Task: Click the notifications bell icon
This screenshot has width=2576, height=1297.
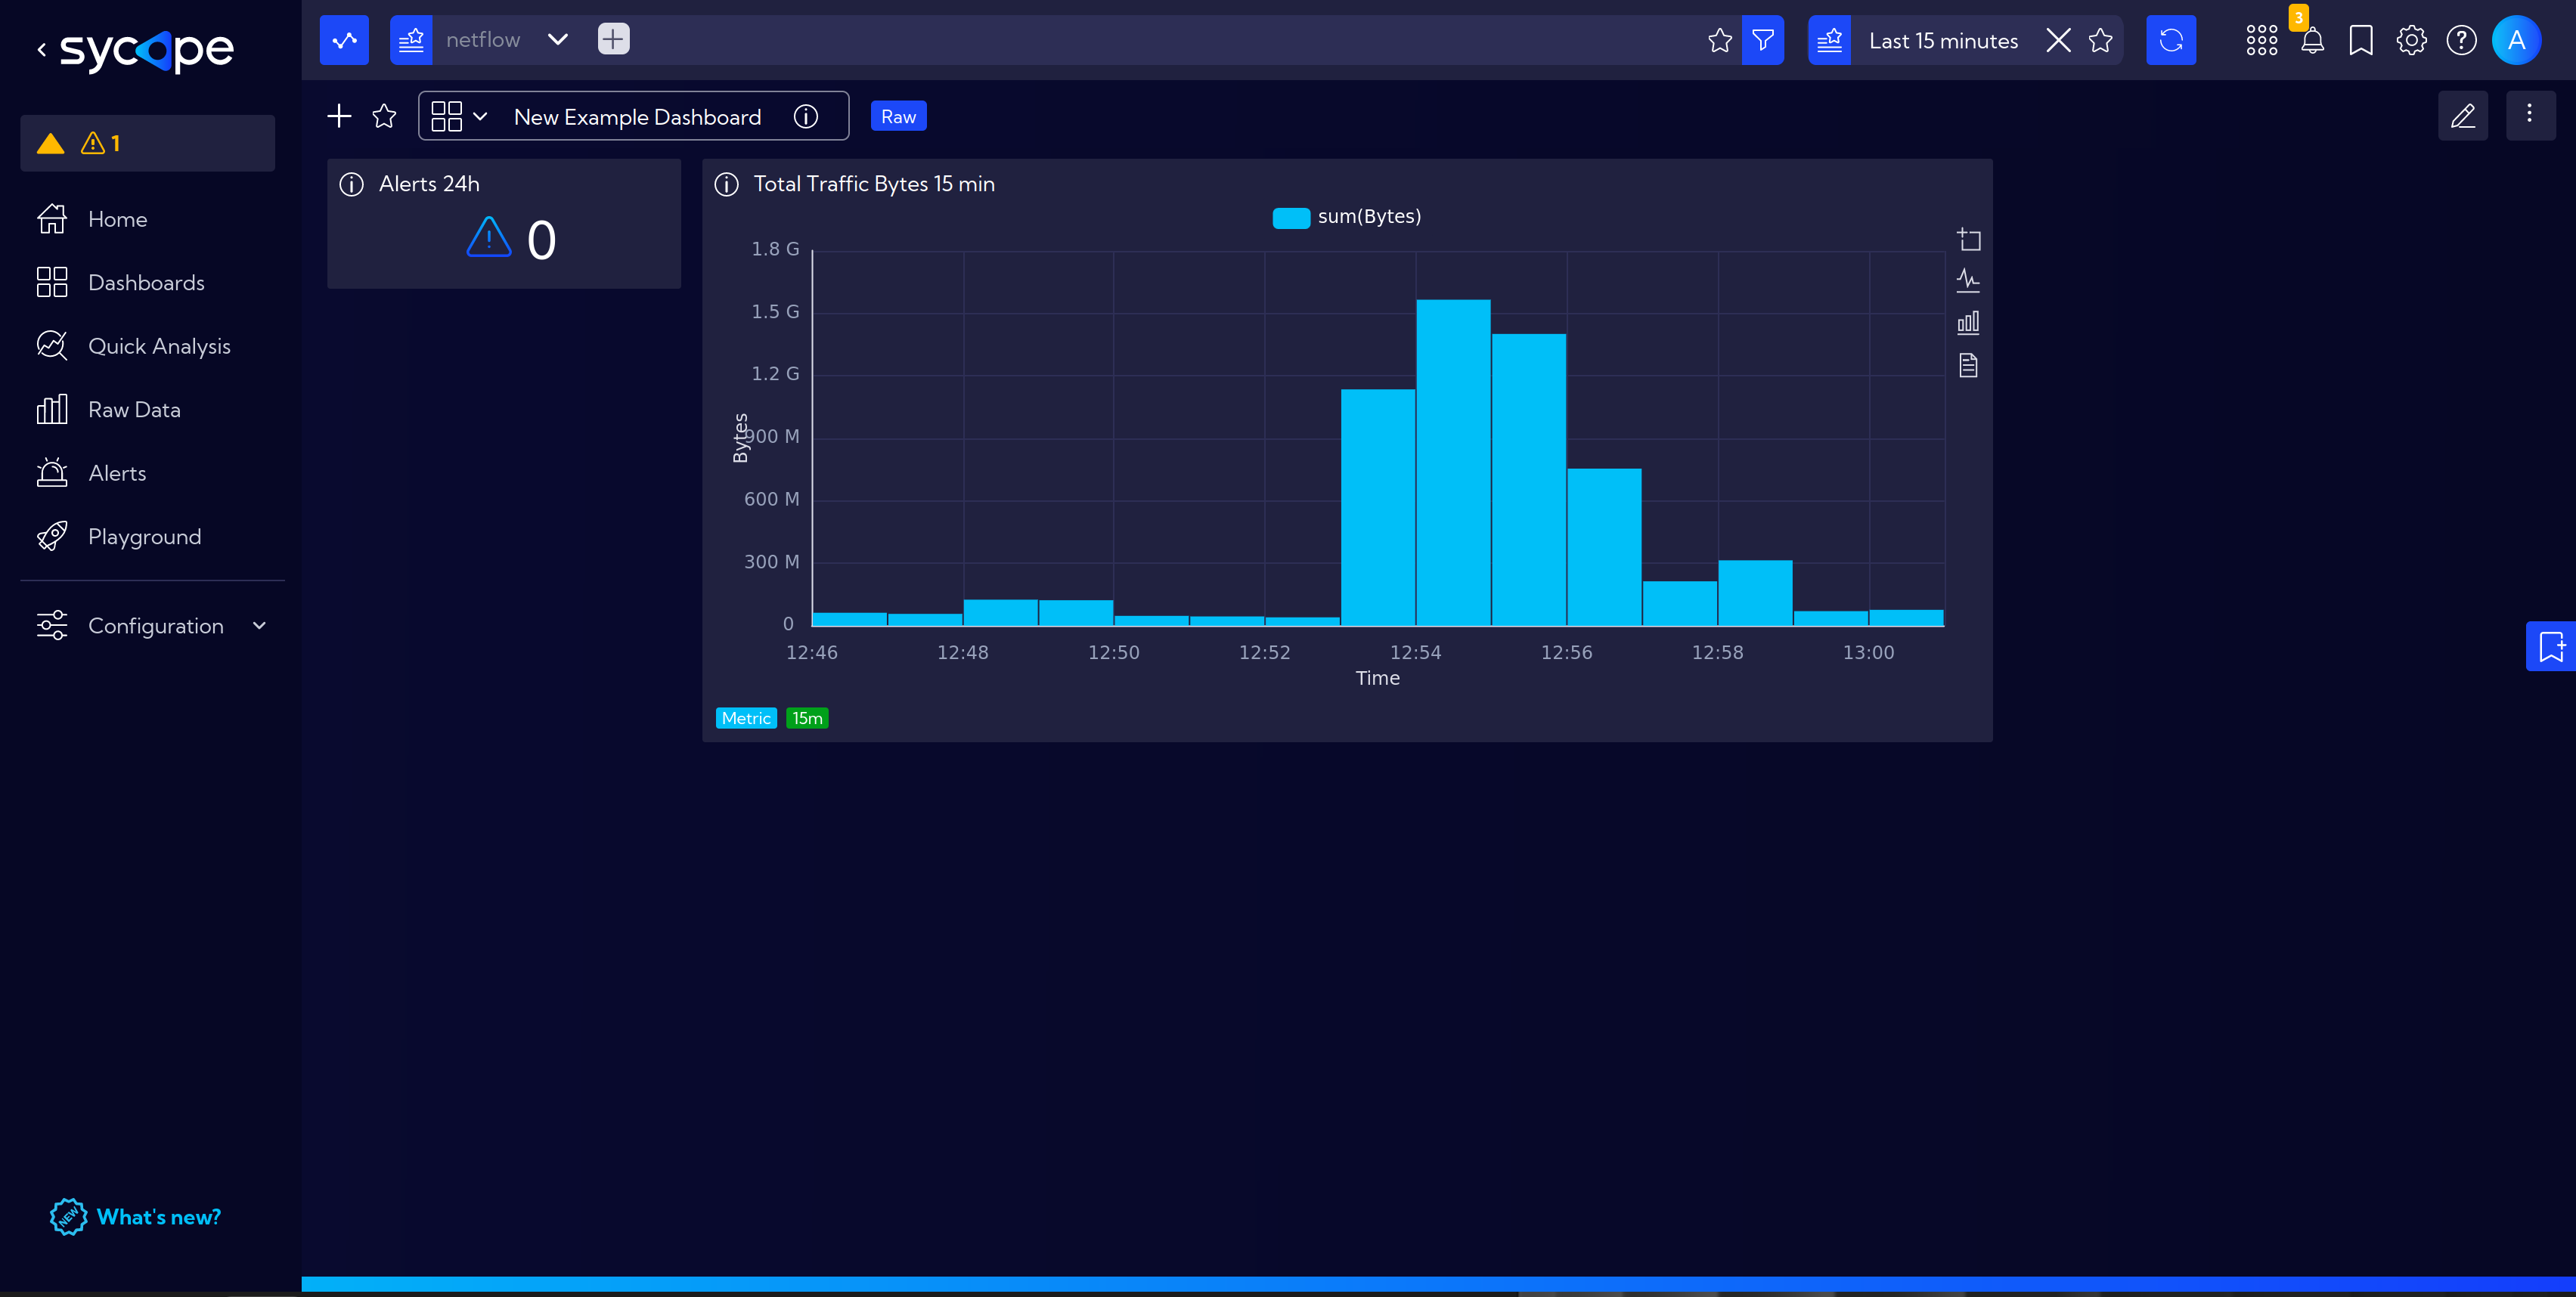Action: pos(2311,40)
